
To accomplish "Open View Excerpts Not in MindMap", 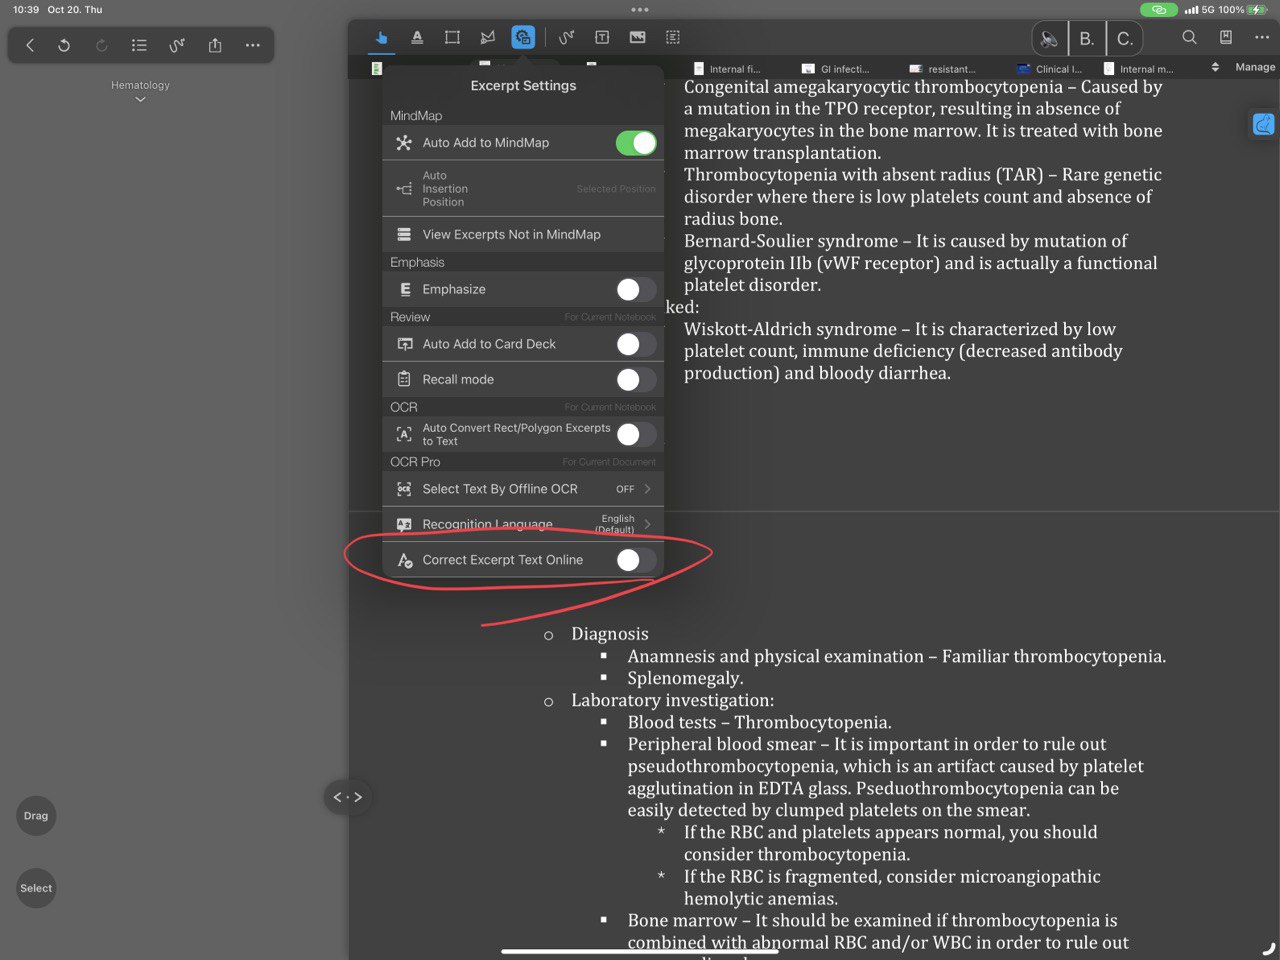I will point(523,235).
